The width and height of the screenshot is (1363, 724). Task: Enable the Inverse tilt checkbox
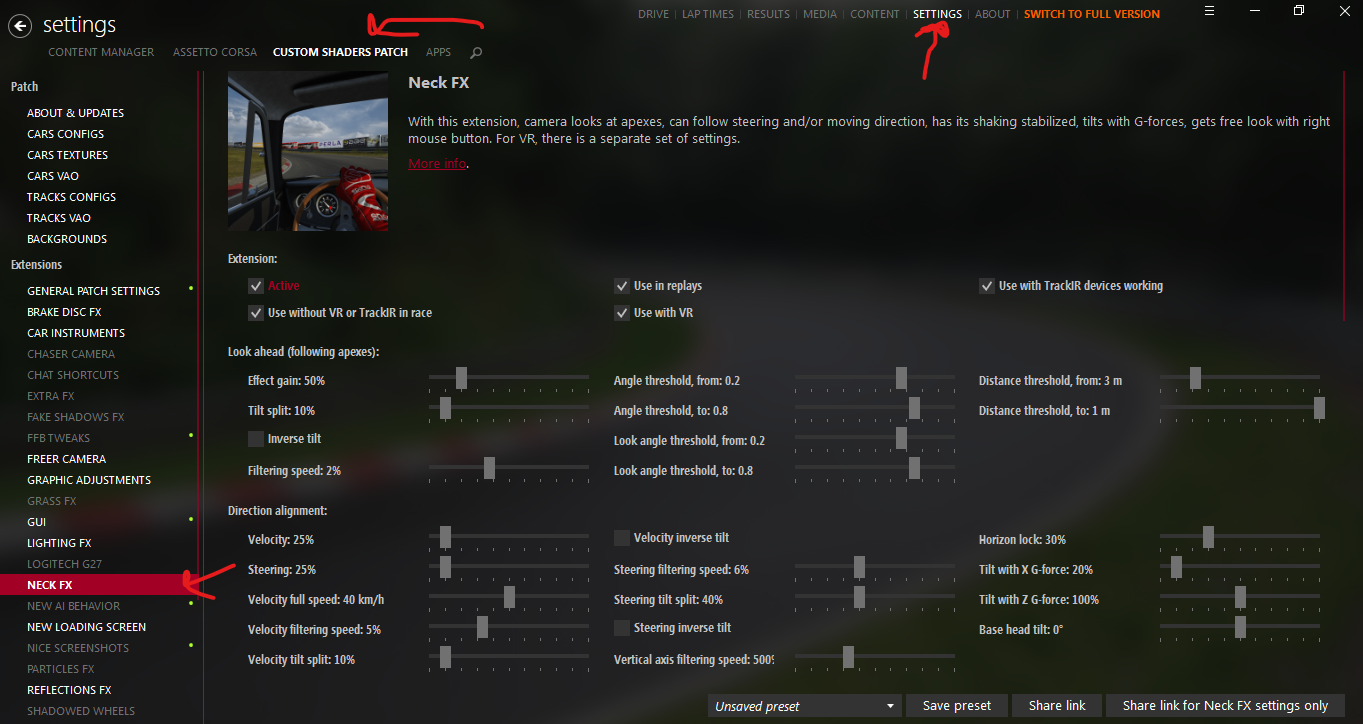(x=256, y=439)
